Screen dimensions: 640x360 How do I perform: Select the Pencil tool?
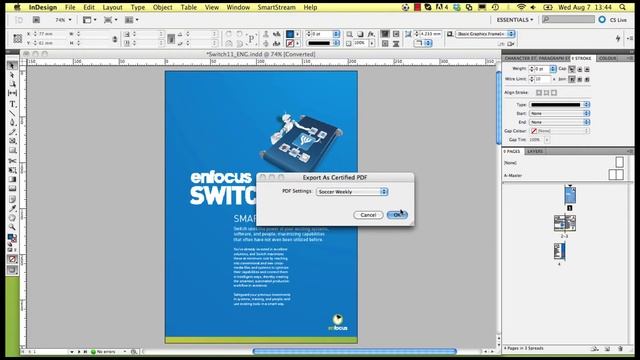point(12,132)
